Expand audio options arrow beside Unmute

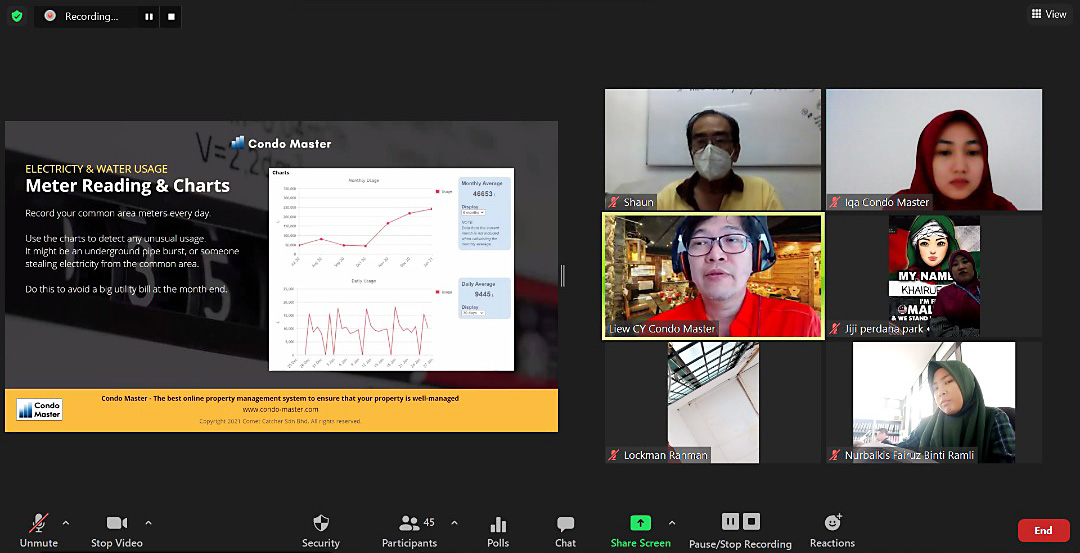pos(66,522)
